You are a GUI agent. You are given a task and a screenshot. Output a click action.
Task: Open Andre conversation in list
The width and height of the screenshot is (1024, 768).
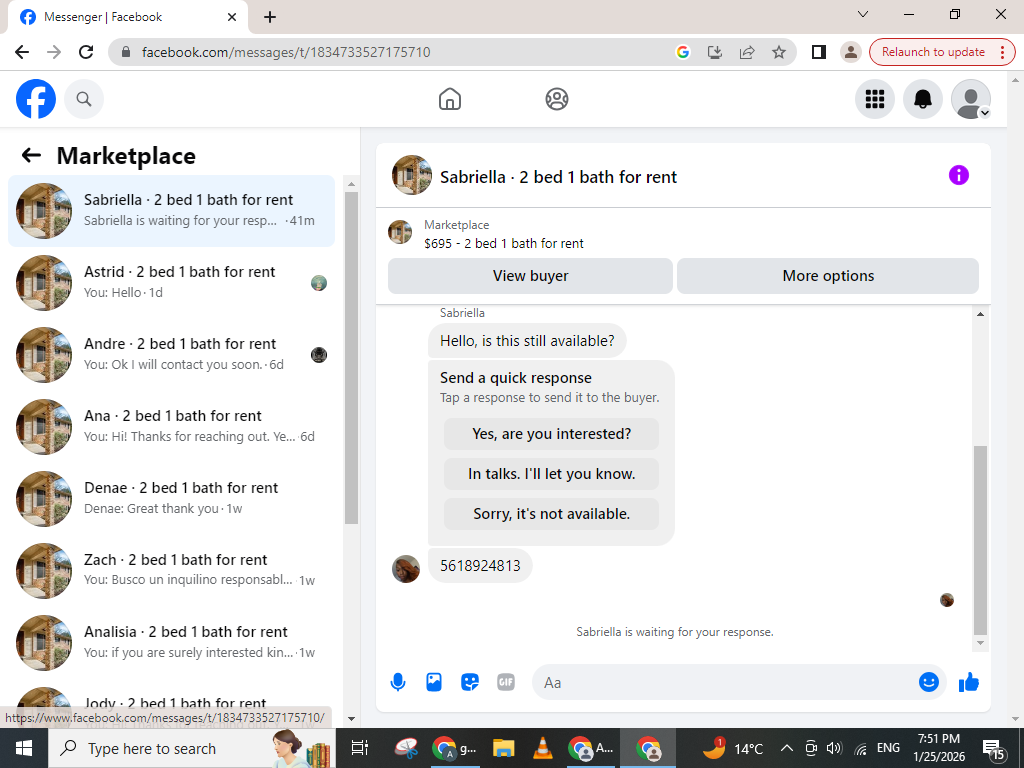click(171, 355)
